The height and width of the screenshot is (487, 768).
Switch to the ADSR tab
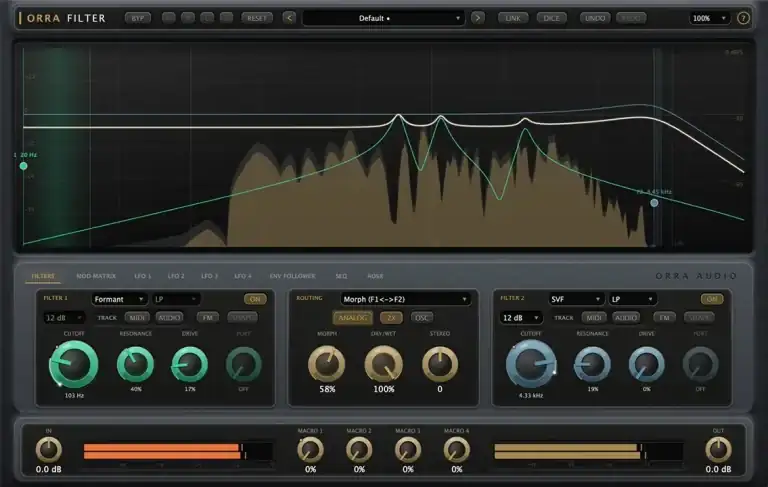pyautogui.click(x=375, y=276)
